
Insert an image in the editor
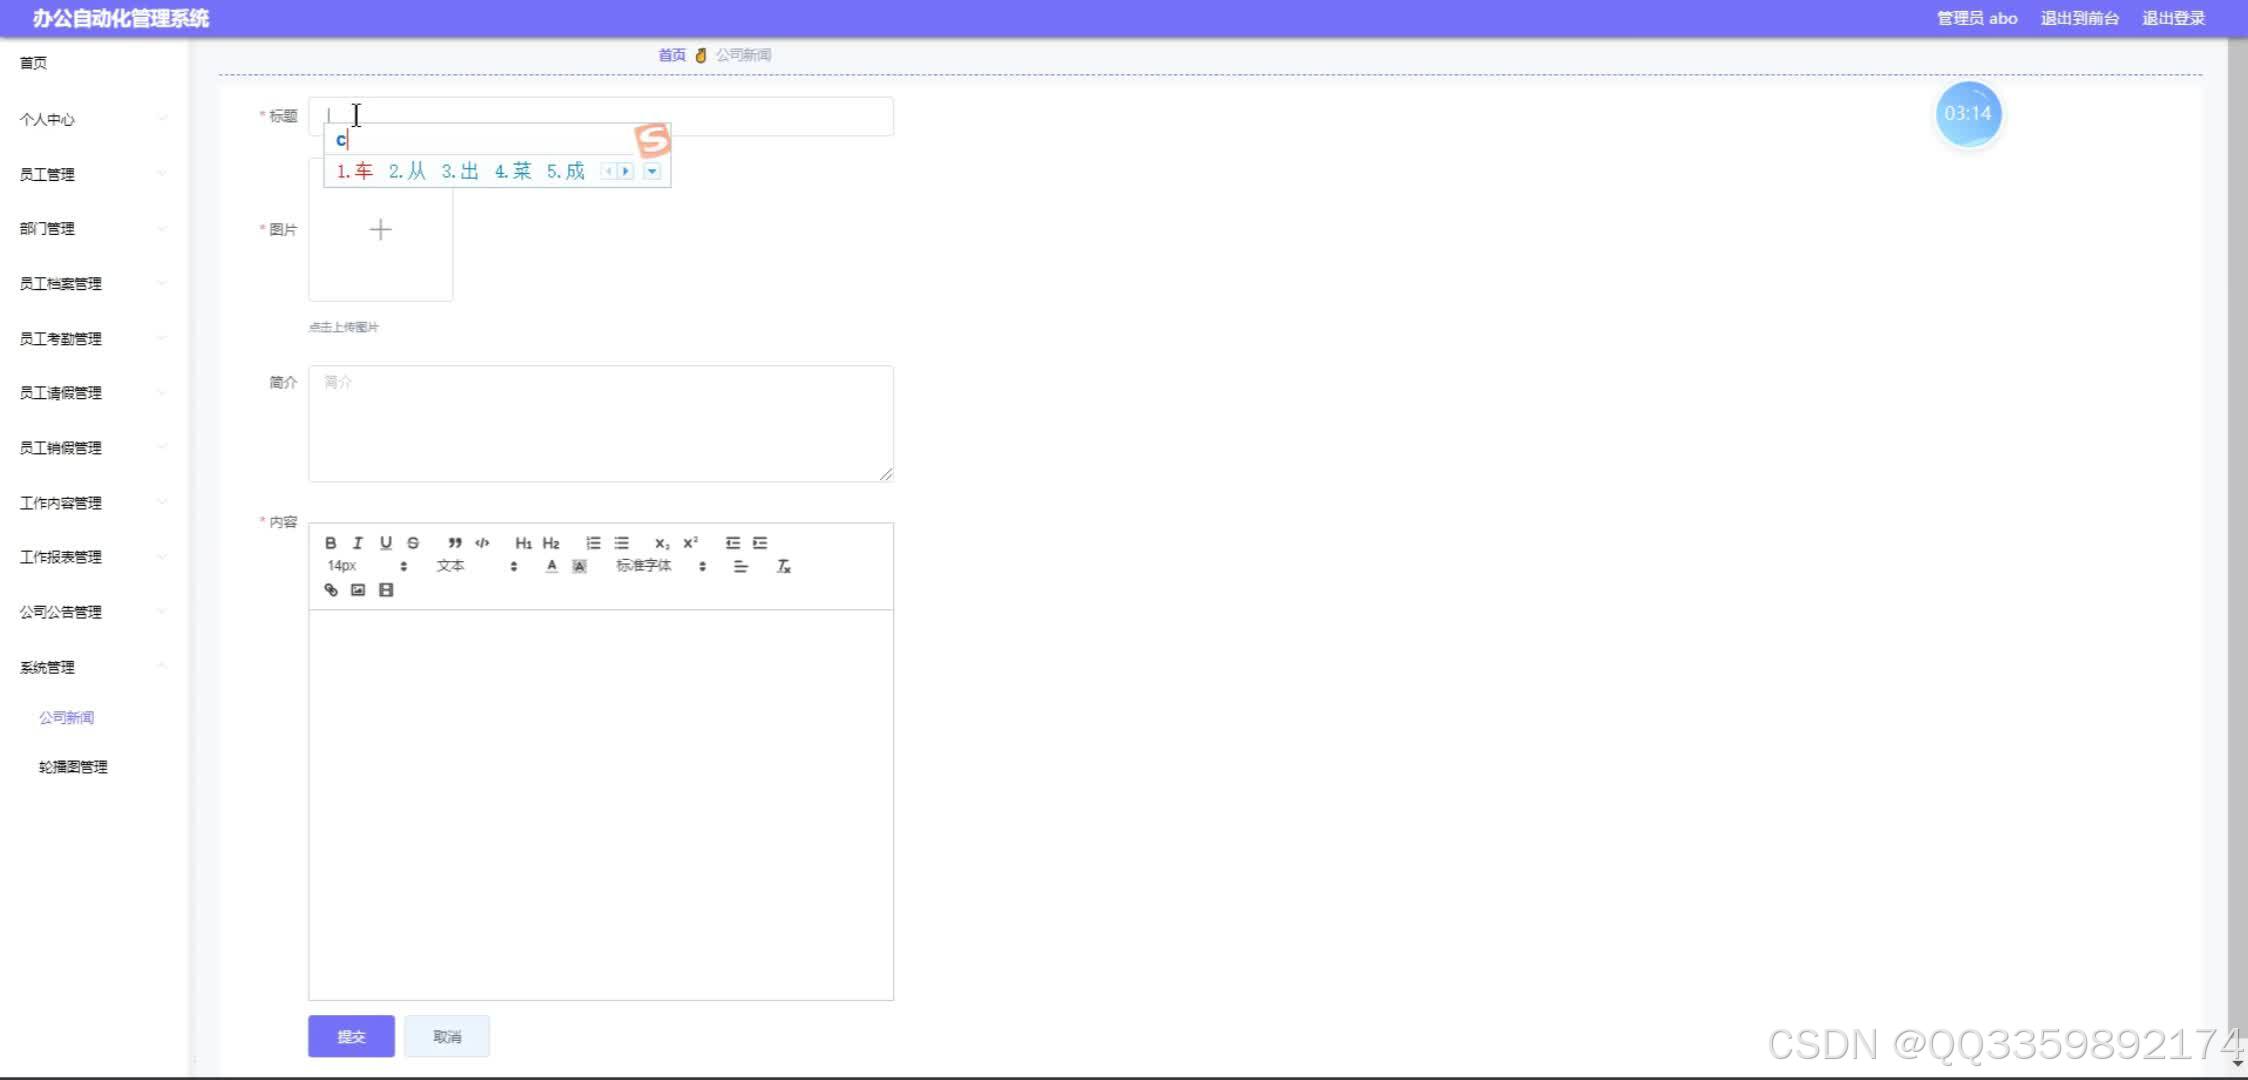[x=358, y=590]
